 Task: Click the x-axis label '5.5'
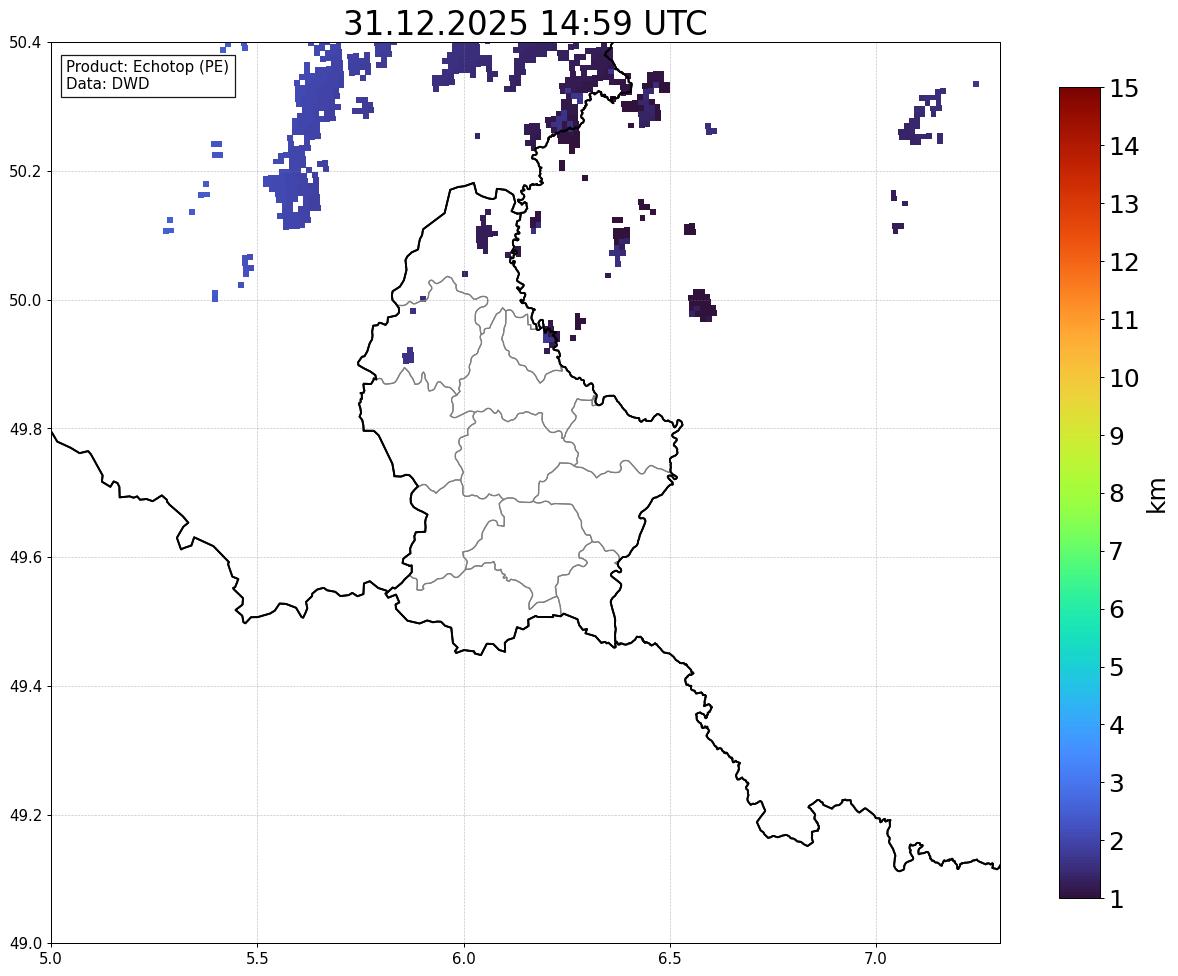coord(258,959)
